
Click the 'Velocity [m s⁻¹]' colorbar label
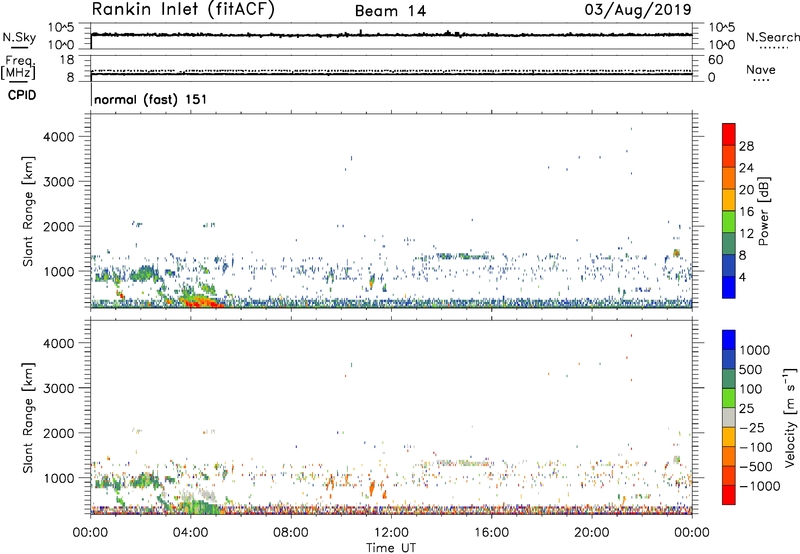pos(790,417)
